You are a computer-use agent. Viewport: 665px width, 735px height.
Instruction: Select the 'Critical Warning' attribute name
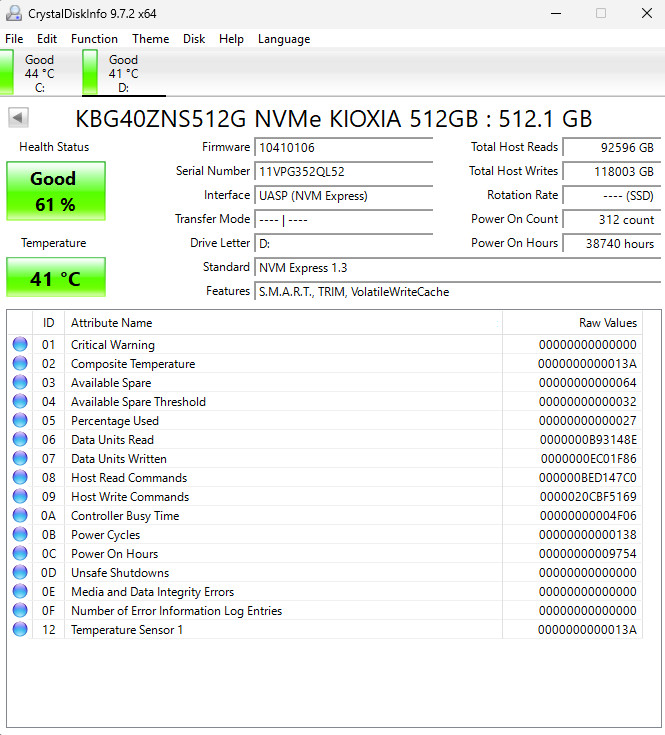tap(112, 345)
